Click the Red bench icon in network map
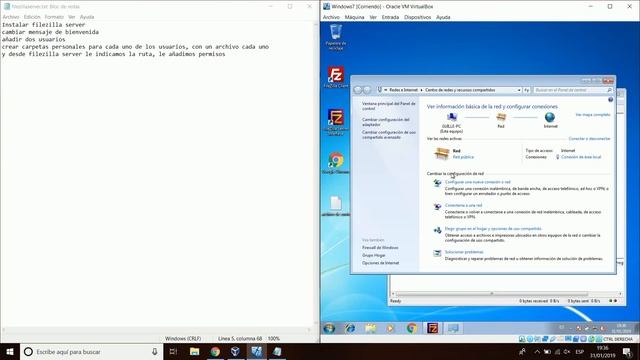Image resolution: width=640 pixels, height=360 pixels. tap(501, 118)
